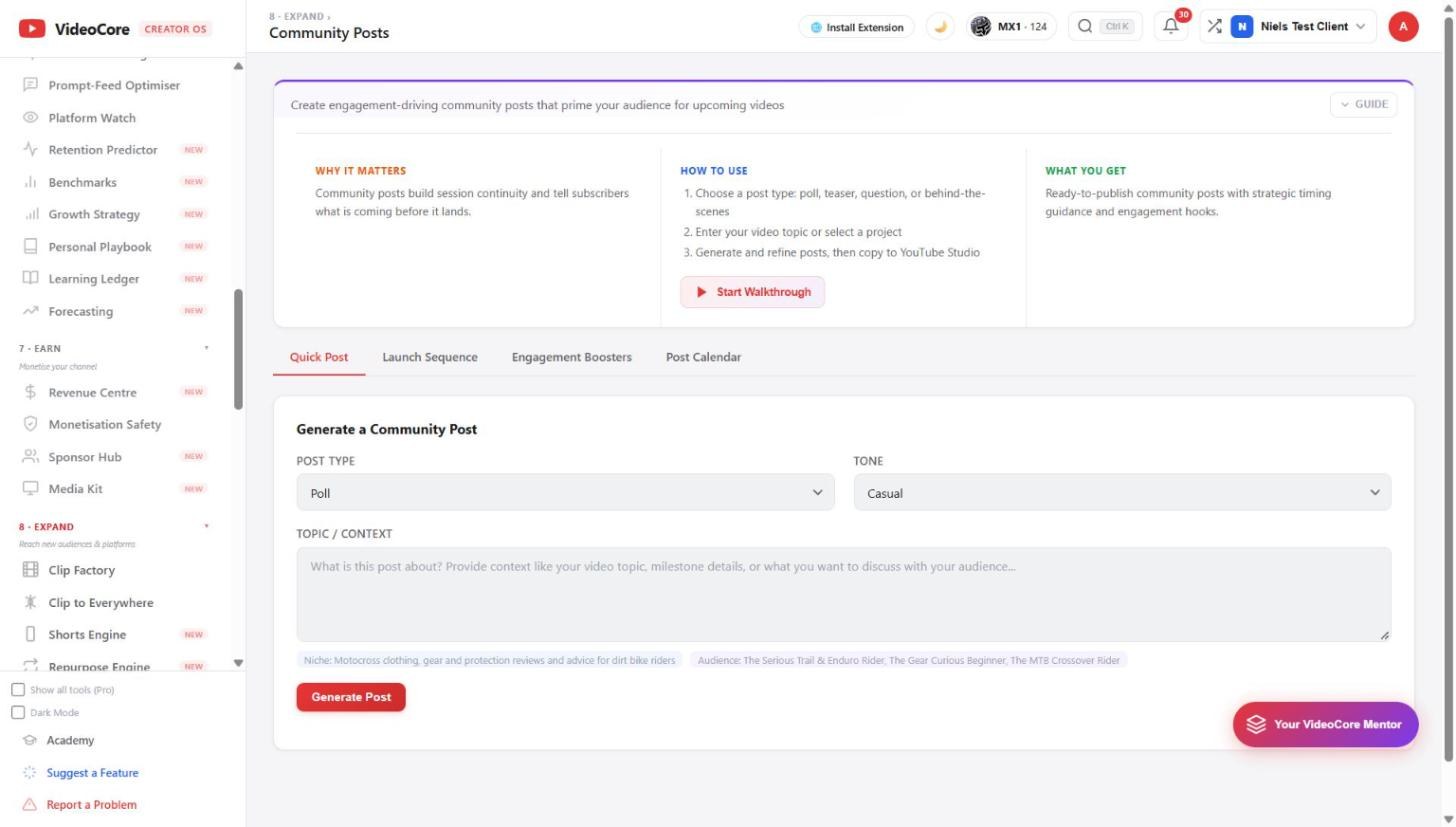Screen dimensions: 1456x827
Task: Open search with magnifier icon
Action: (x=1085, y=26)
